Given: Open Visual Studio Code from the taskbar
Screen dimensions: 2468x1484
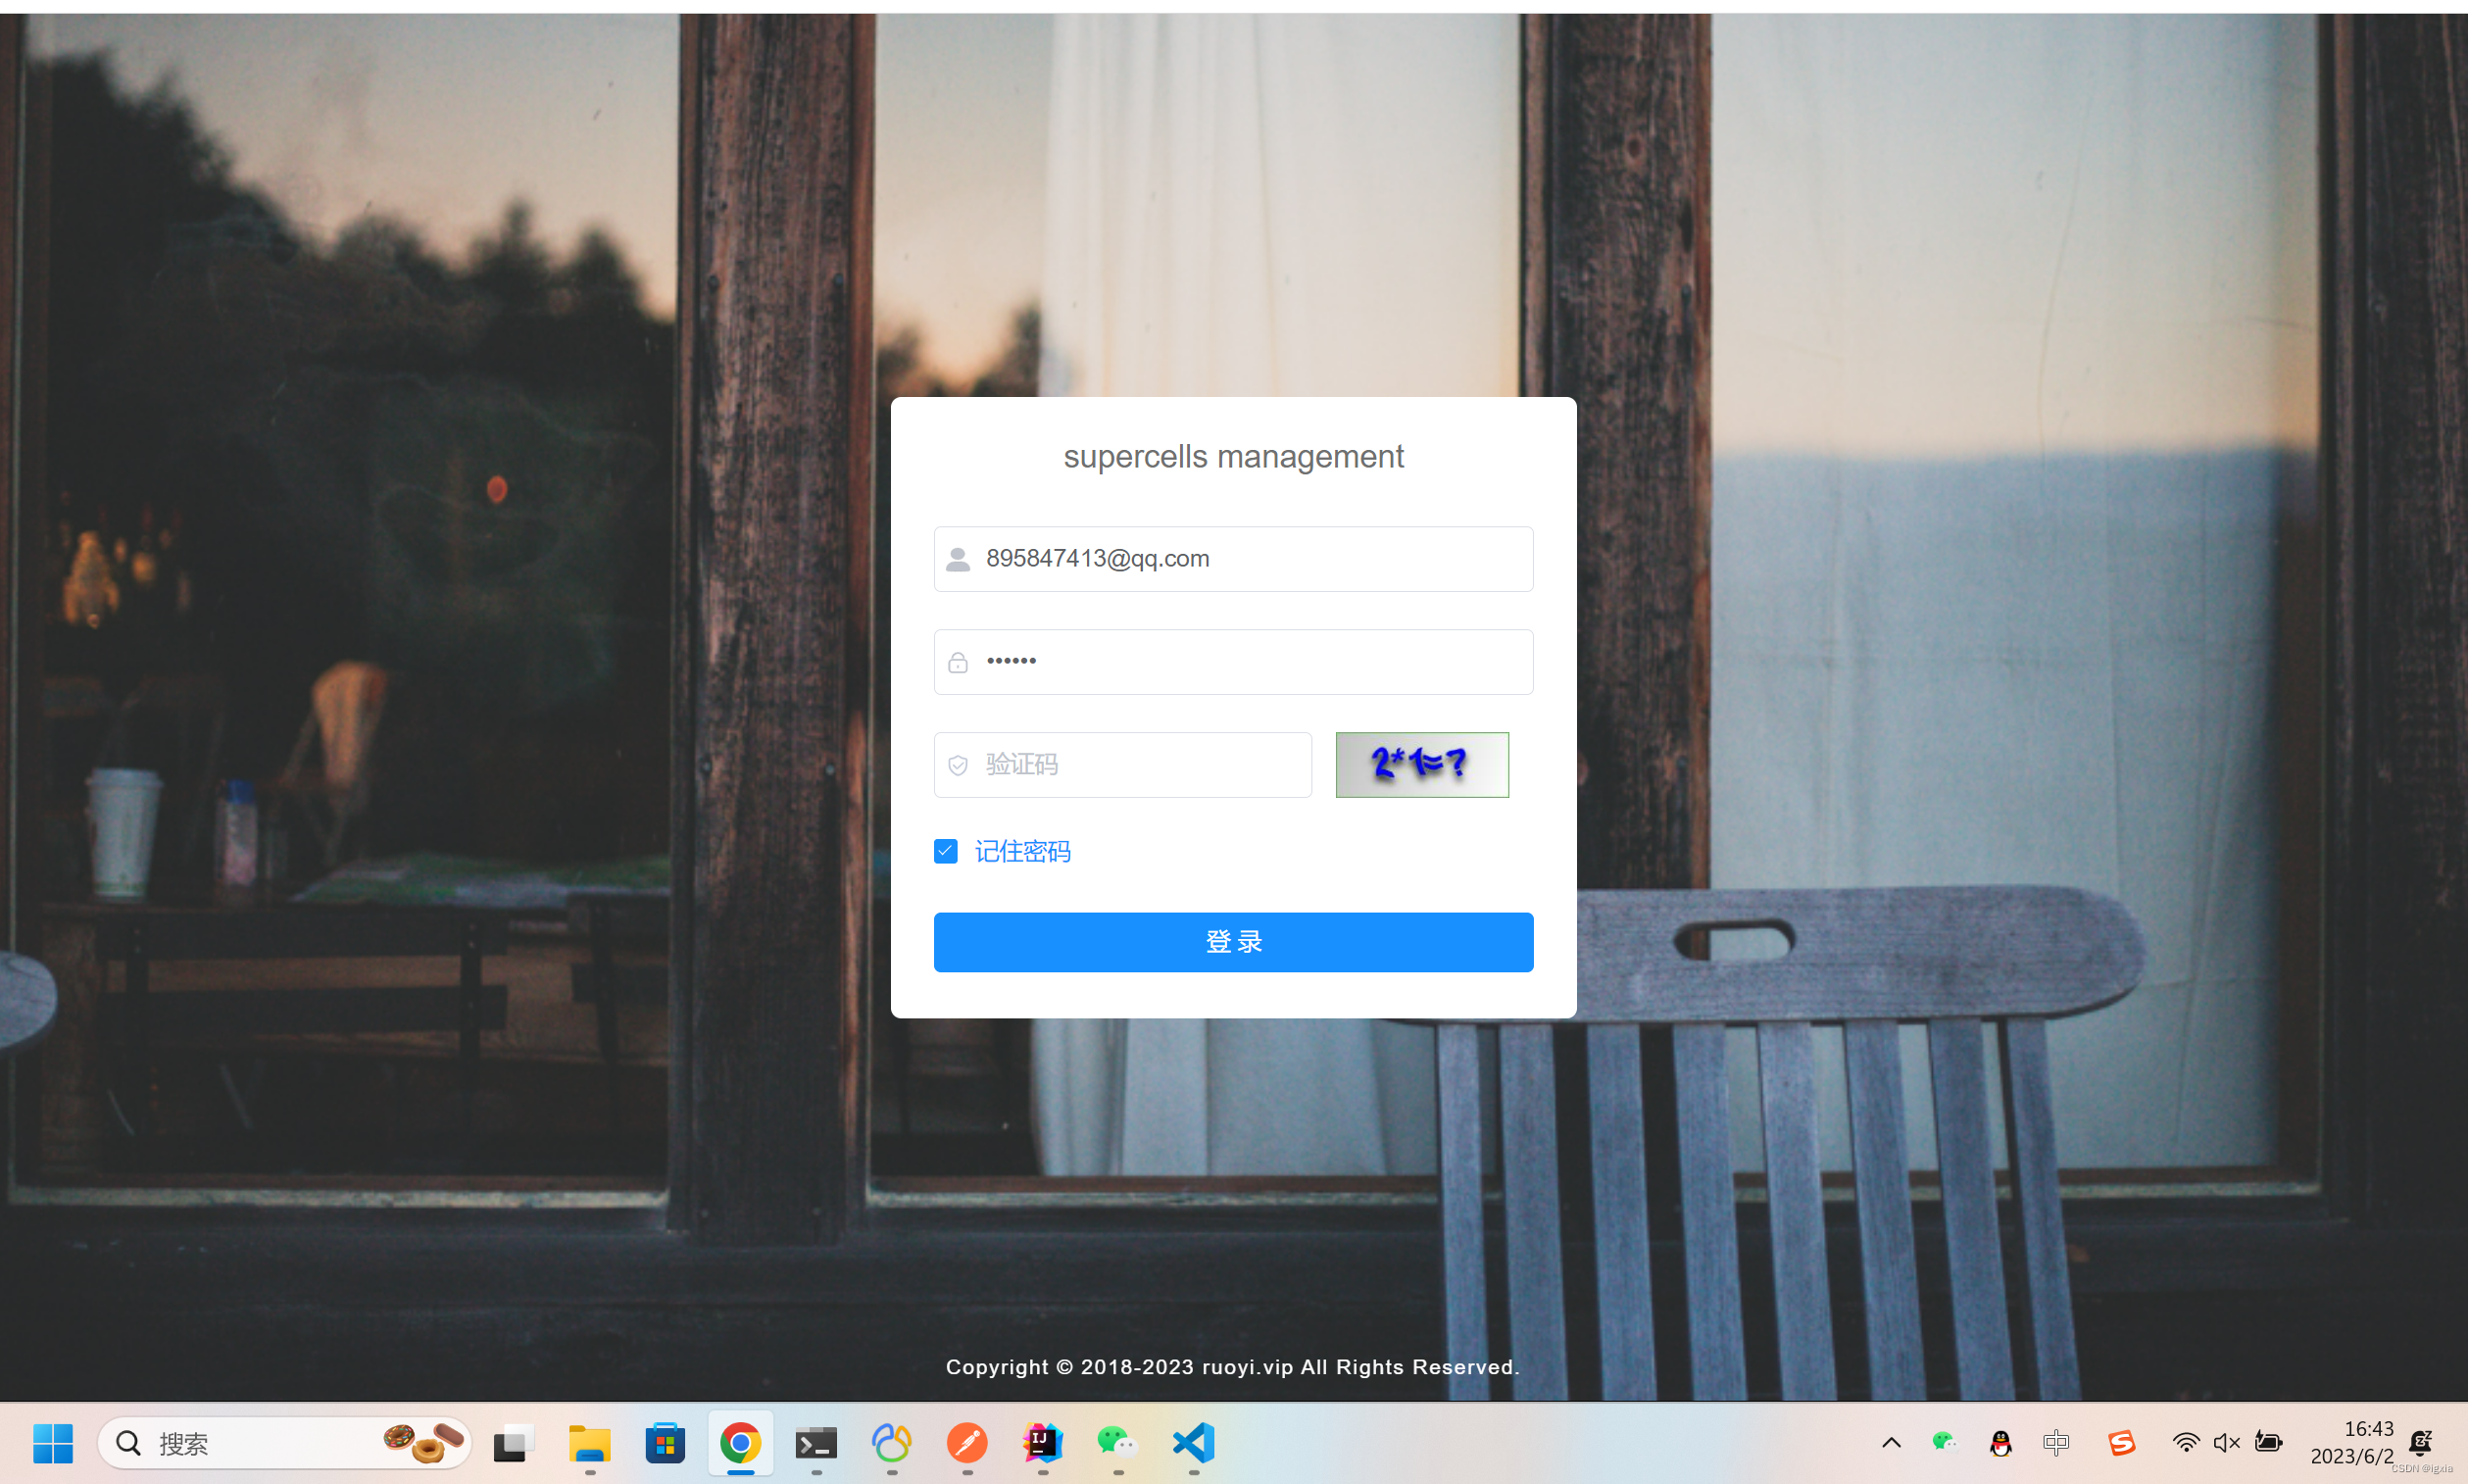Looking at the screenshot, I should [x=1193, y=1443].
